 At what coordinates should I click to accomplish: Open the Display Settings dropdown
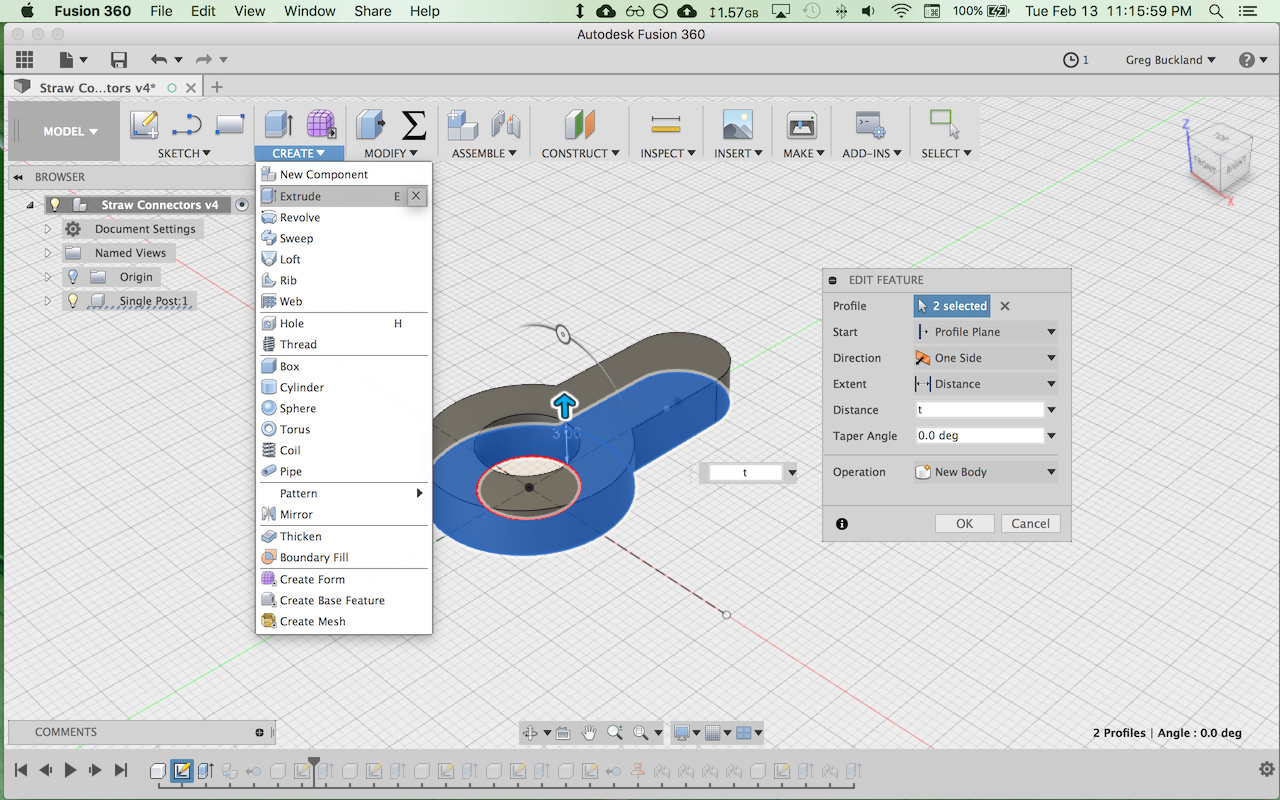click(x=687, y=733)
